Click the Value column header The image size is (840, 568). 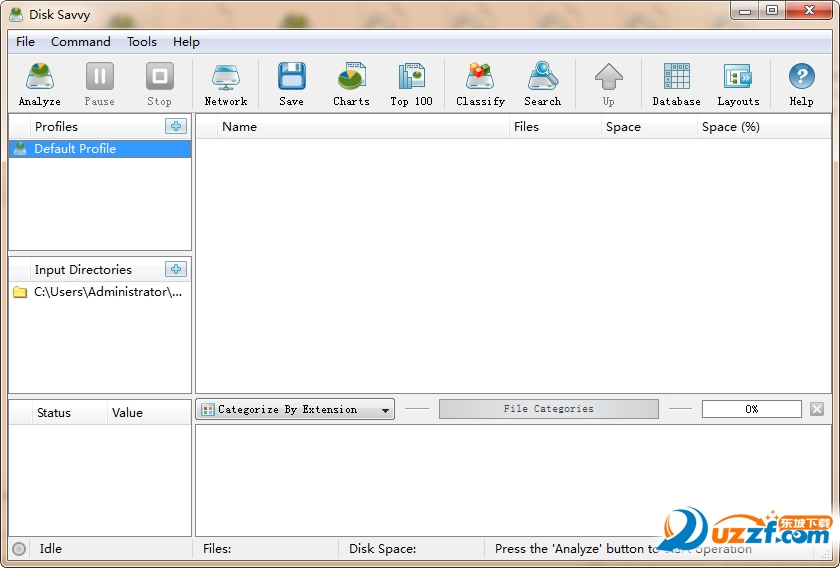(149, 413)
